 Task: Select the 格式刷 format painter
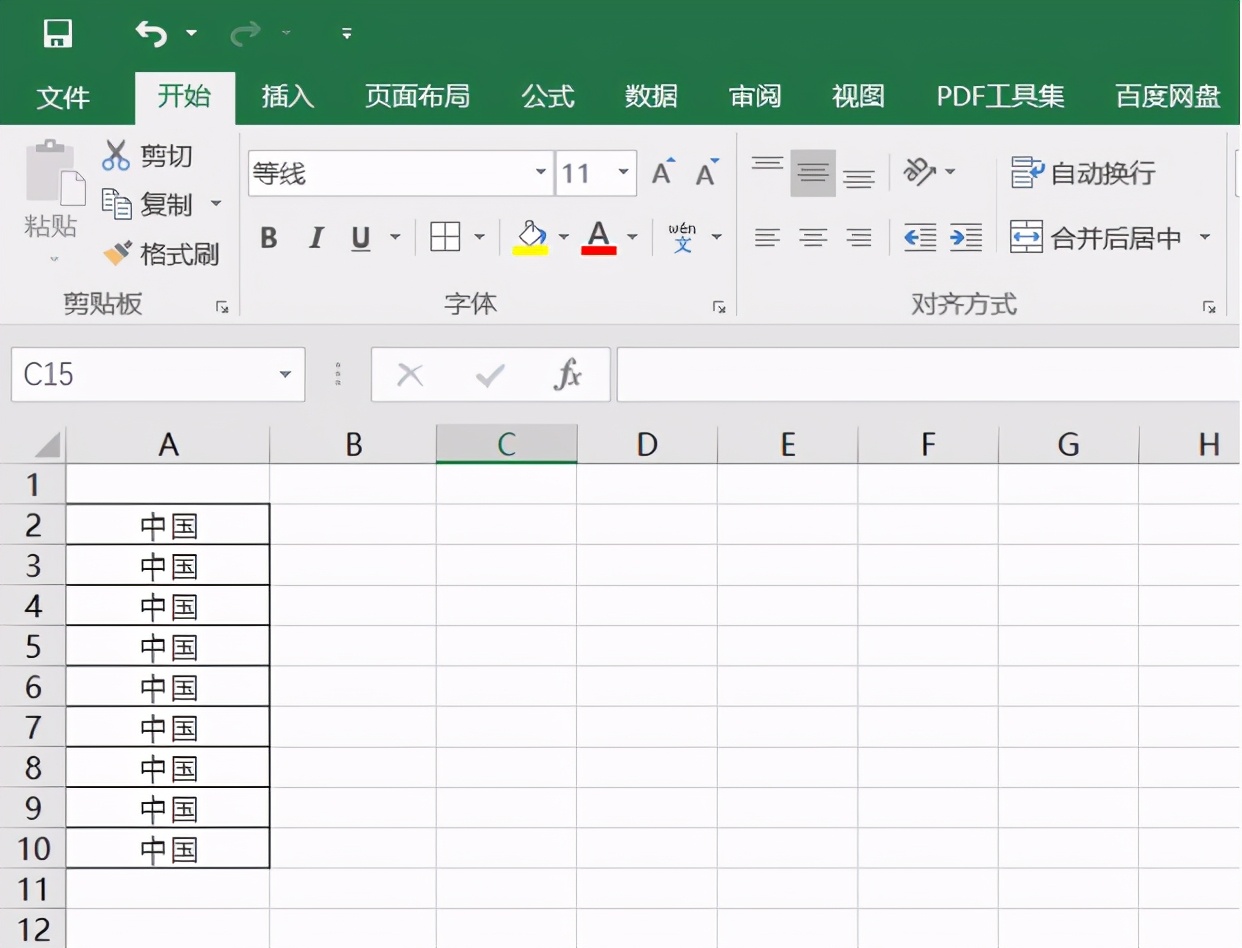[x=161, y=253]
